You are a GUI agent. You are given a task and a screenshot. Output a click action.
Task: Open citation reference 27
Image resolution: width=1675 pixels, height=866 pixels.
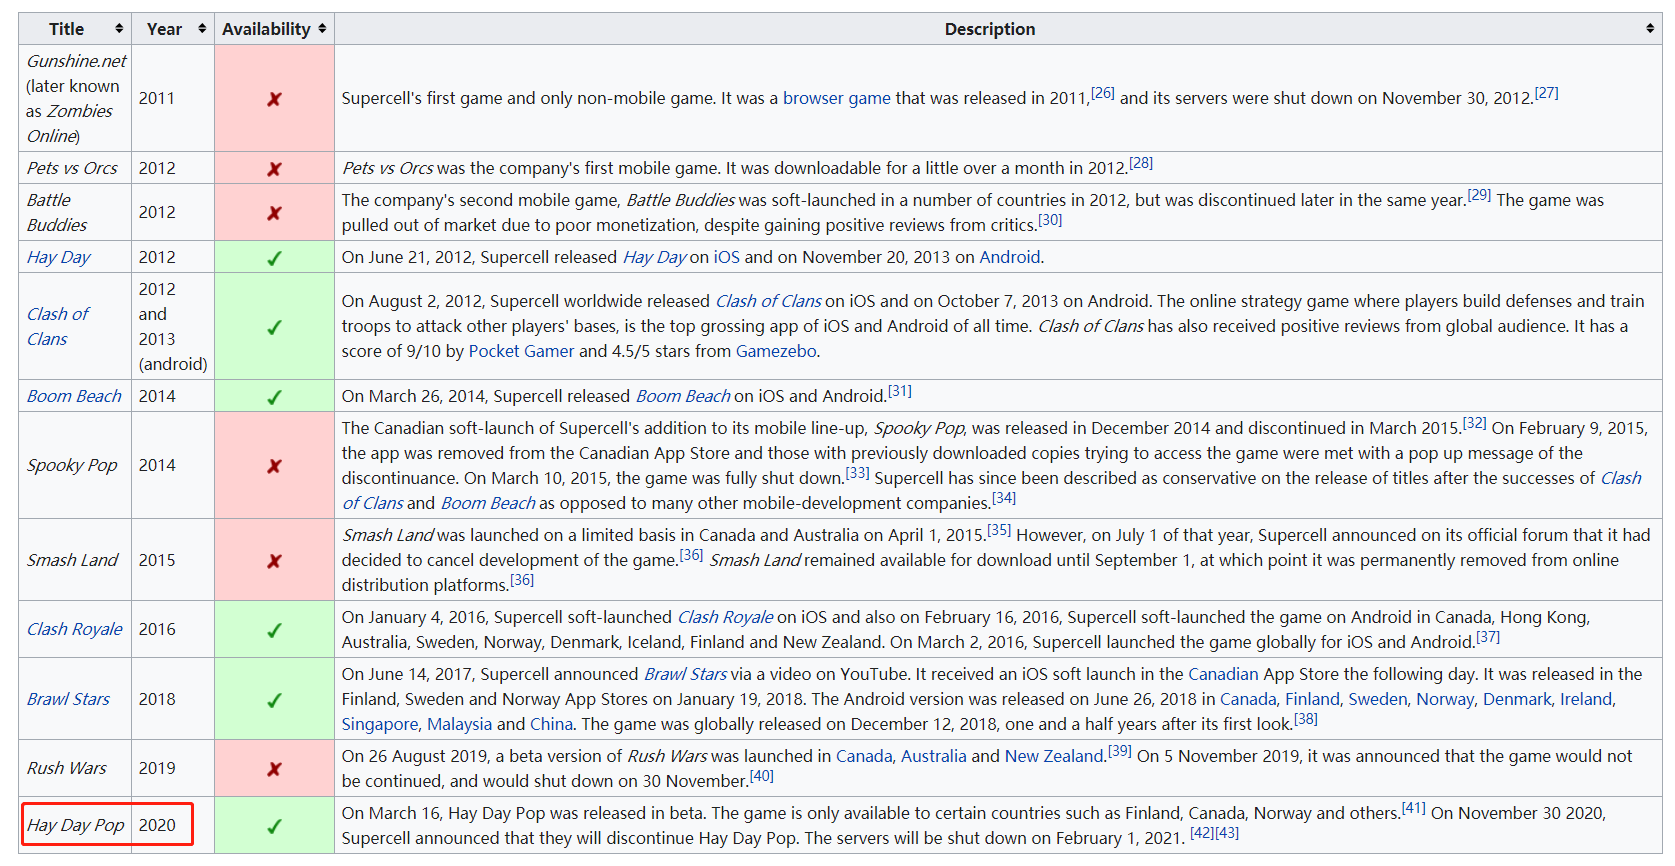[1546, 93]
